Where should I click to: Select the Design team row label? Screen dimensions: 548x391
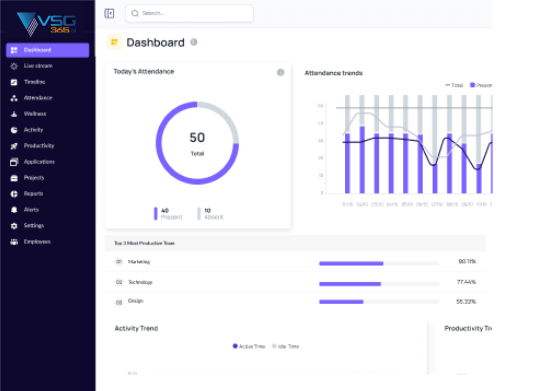coord(136,301)
